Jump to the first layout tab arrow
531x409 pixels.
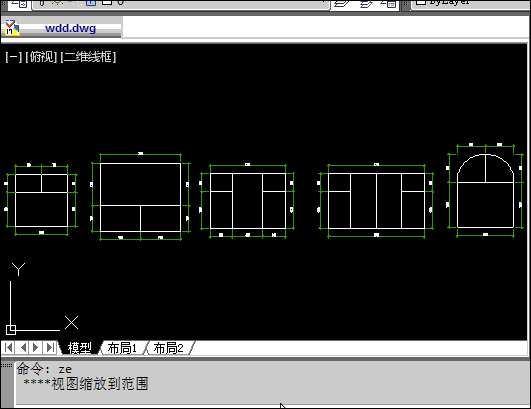coord(9,347)
